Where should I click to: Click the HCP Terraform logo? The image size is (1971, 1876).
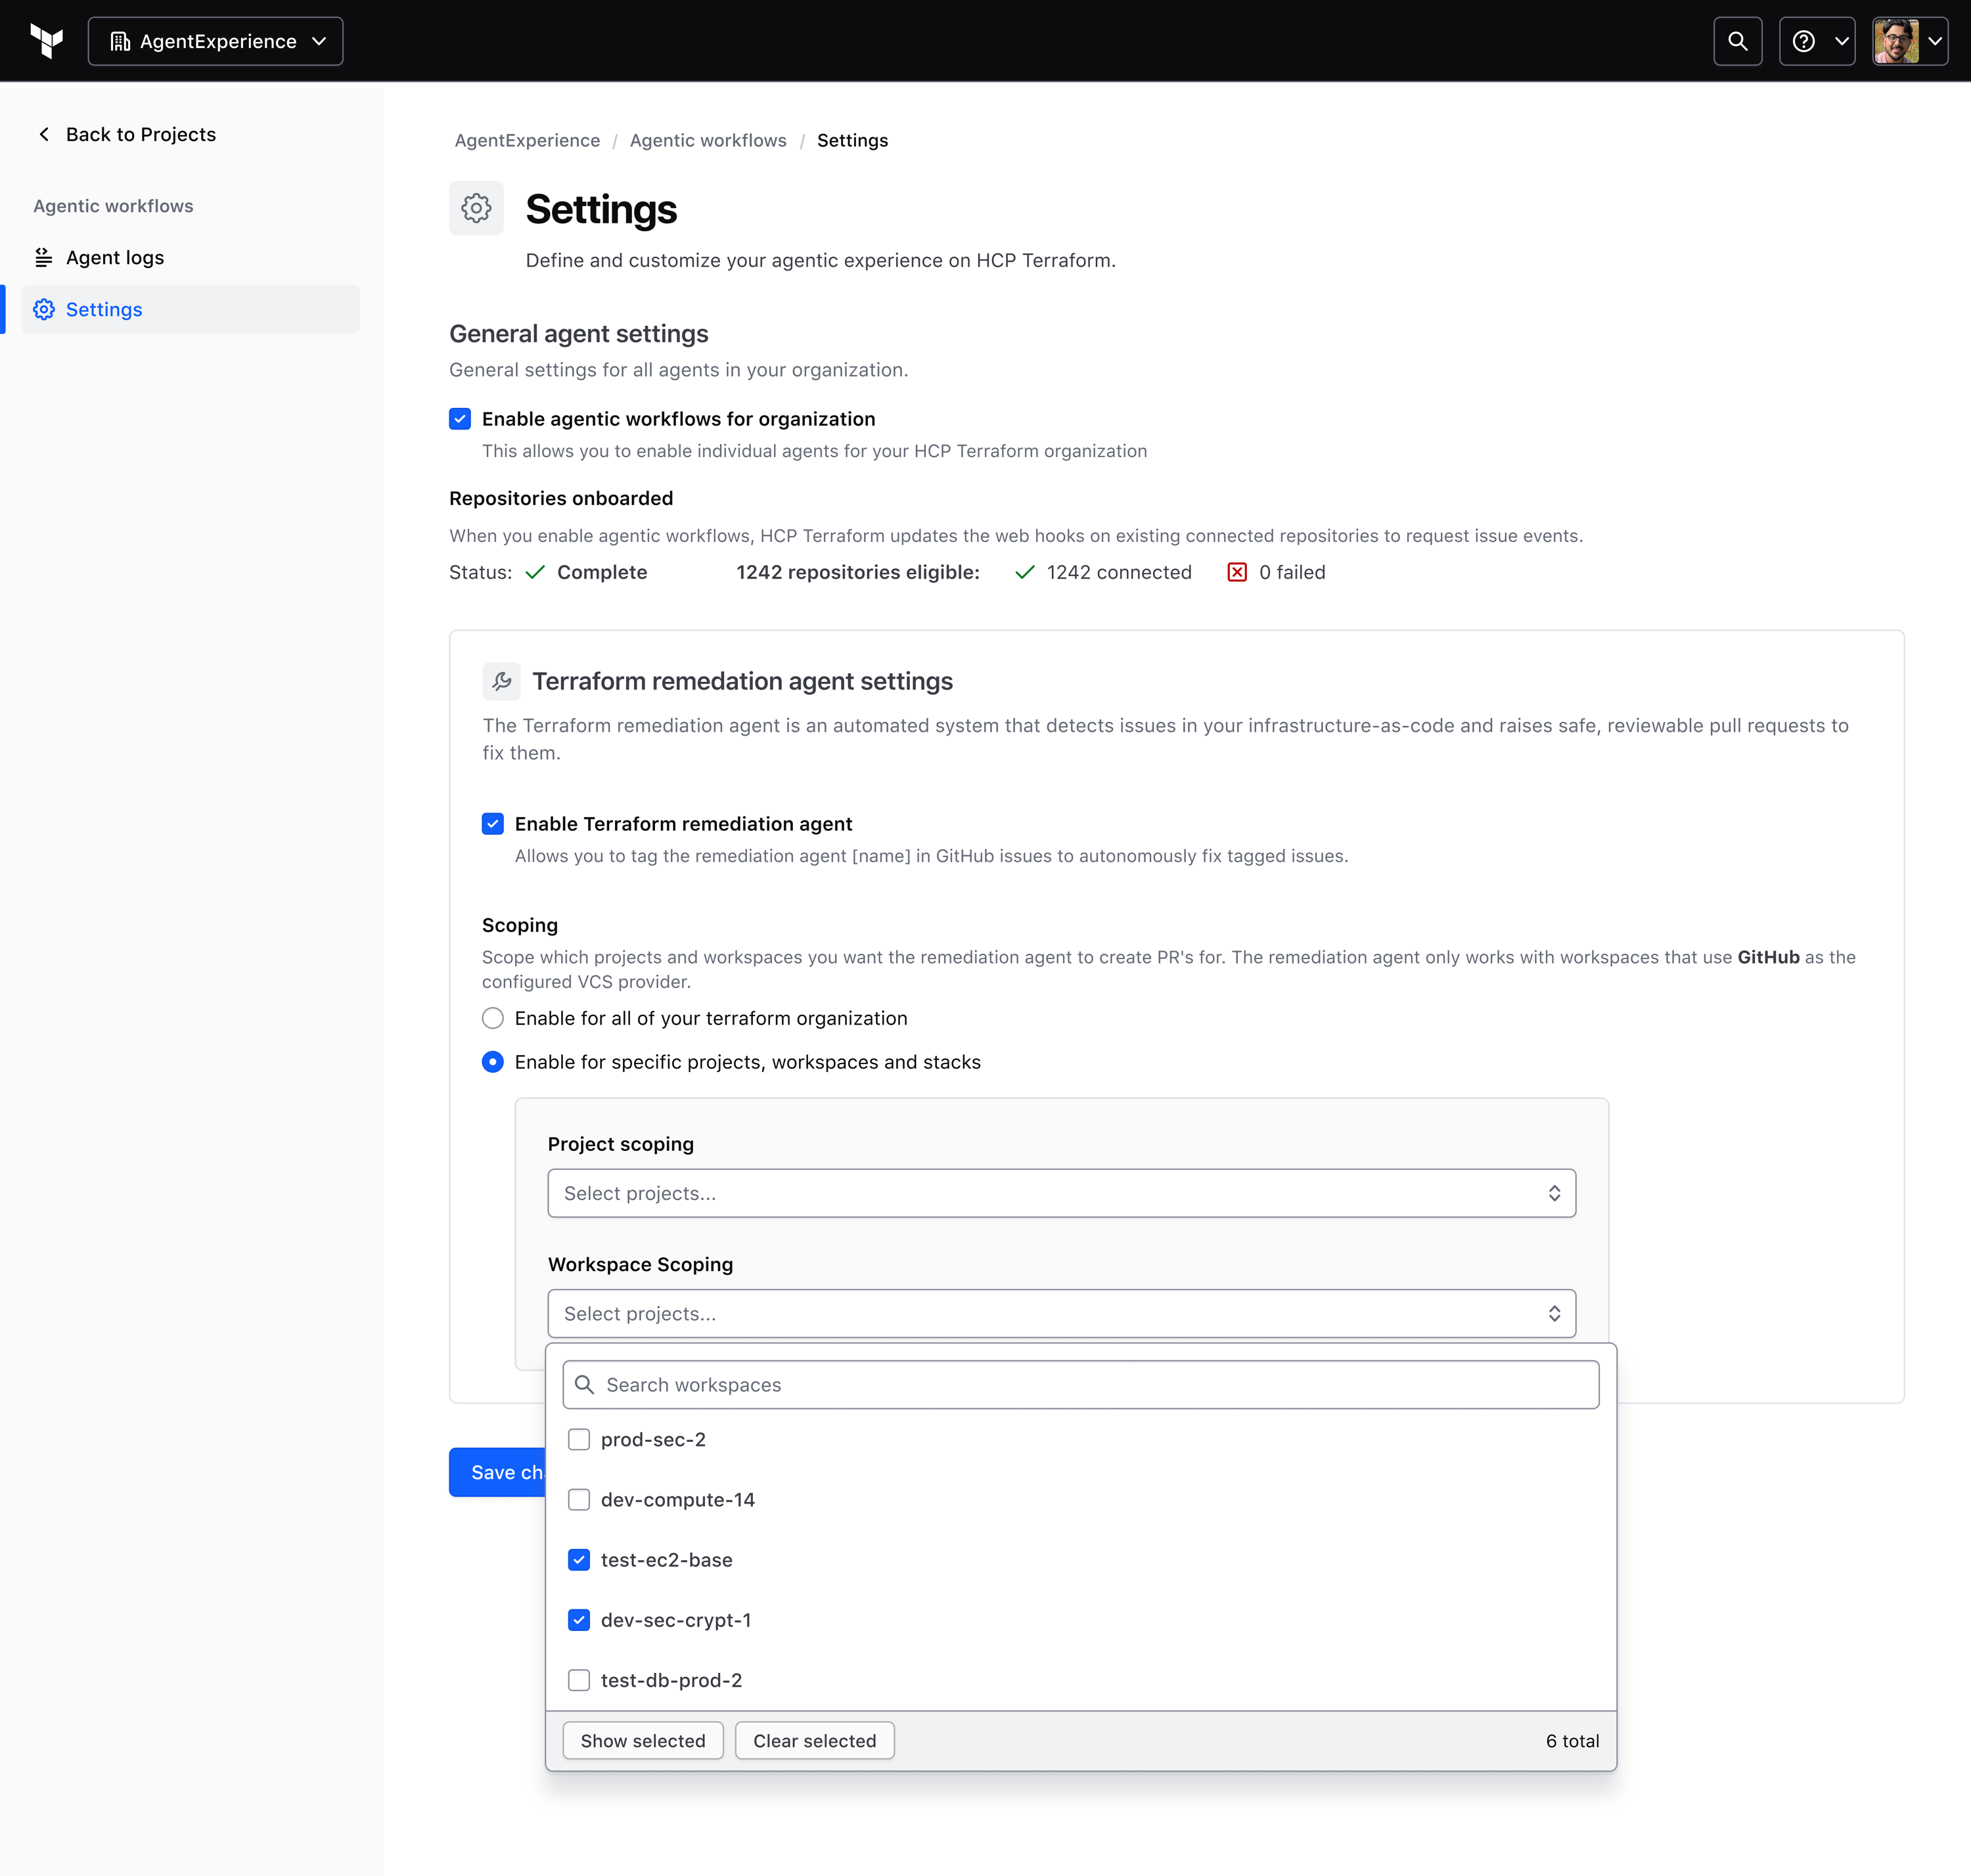coord(46,41)
